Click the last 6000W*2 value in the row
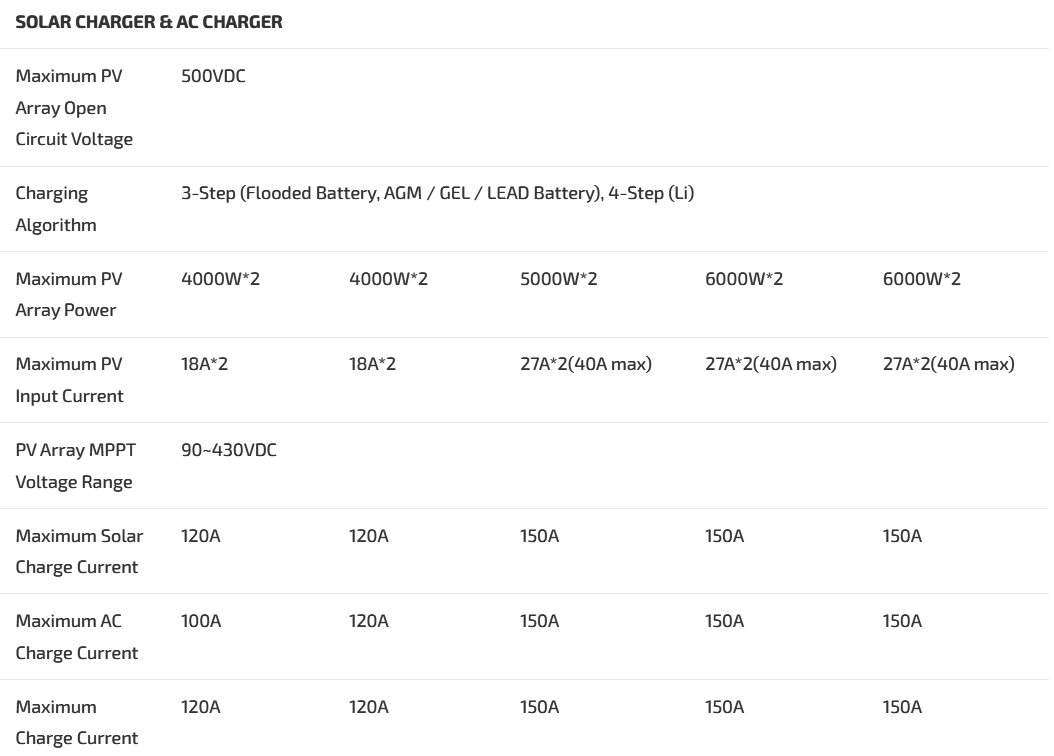The height and width of the screenshot is (756, 1054). point(921,279)
